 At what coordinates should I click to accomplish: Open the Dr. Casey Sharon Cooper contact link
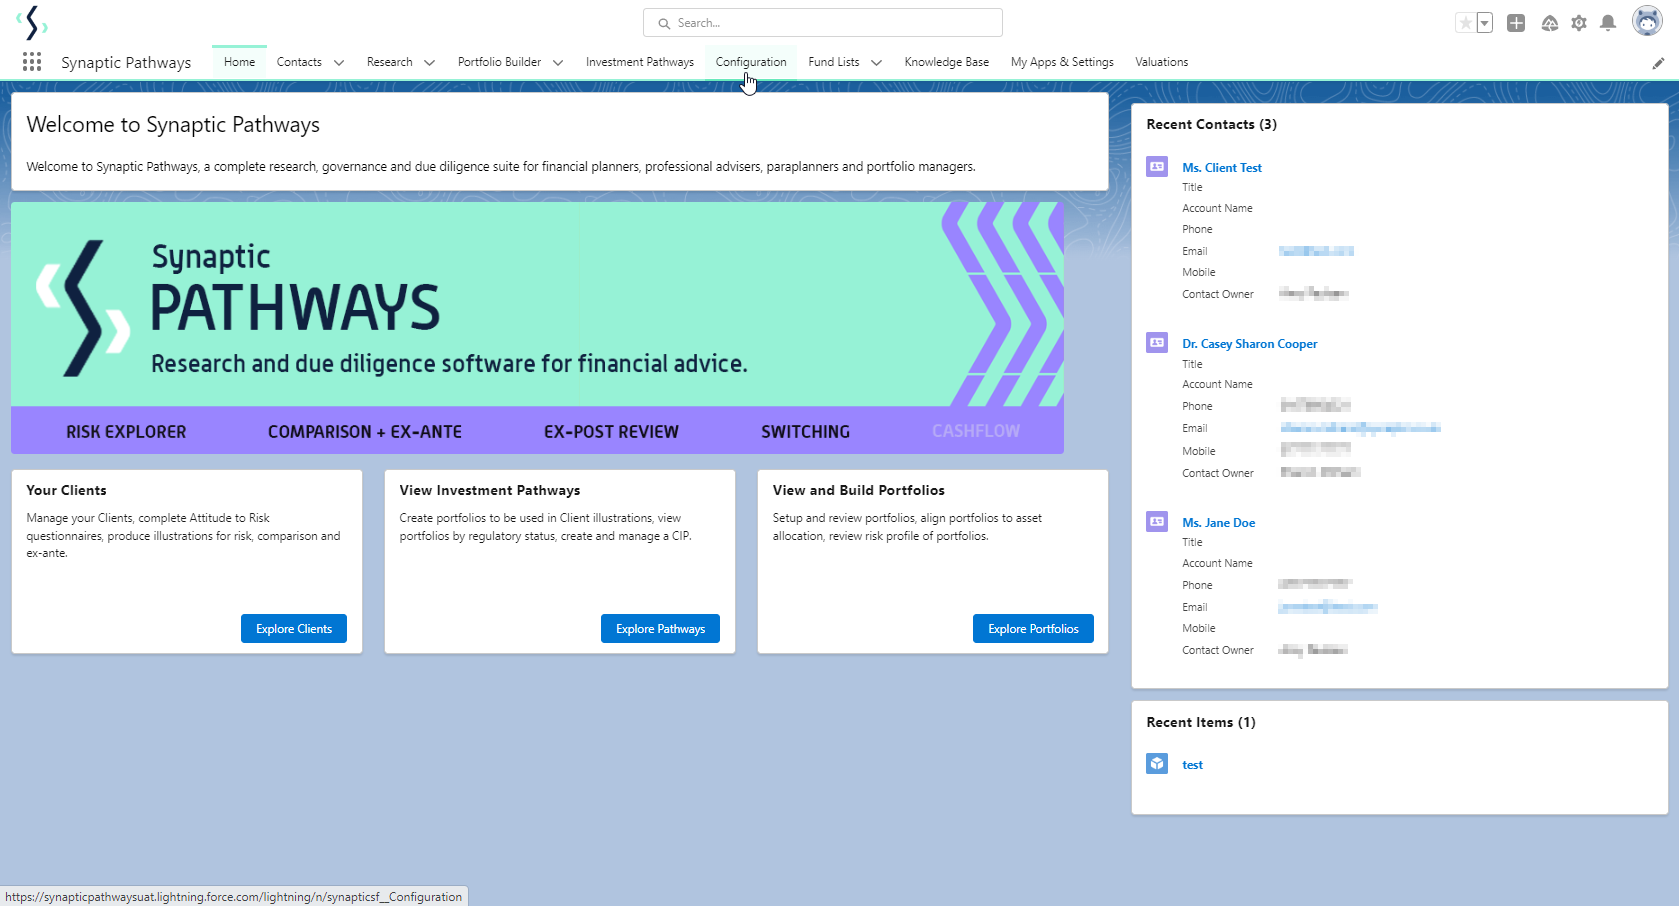point(1250,344)
